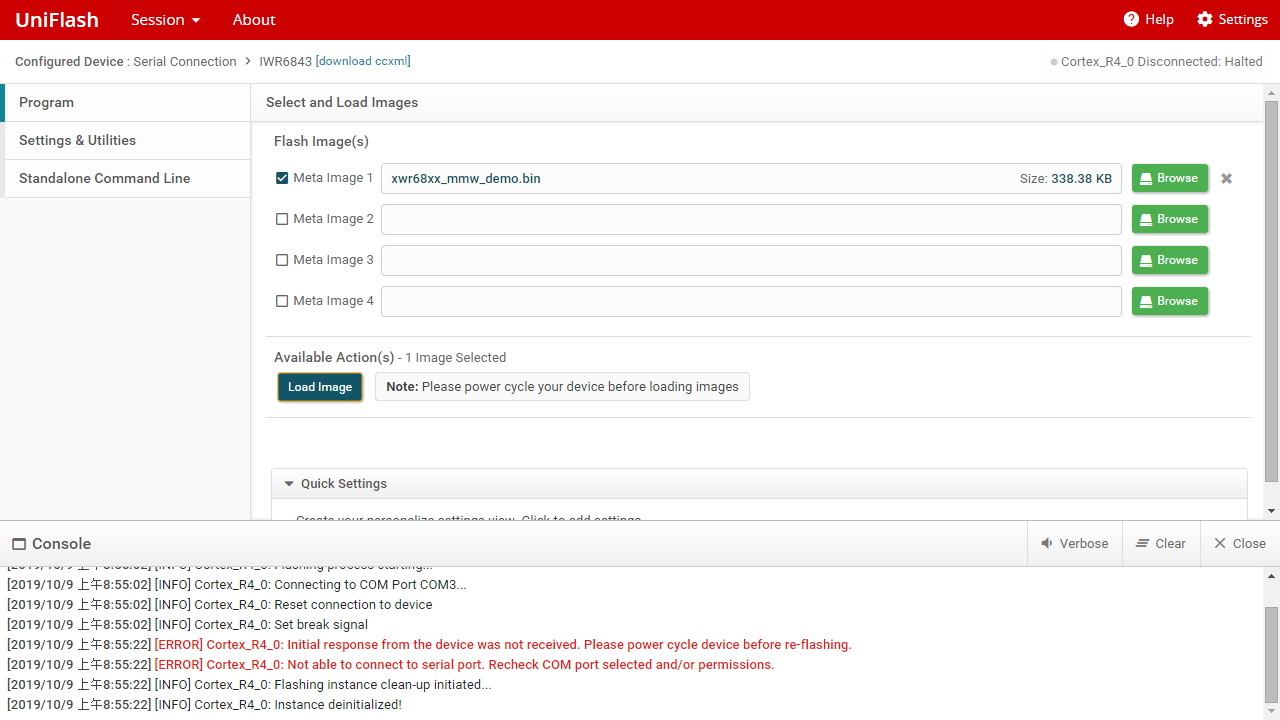
Task: Click the Meta Image 3 file field
Action: coord(751,260)
